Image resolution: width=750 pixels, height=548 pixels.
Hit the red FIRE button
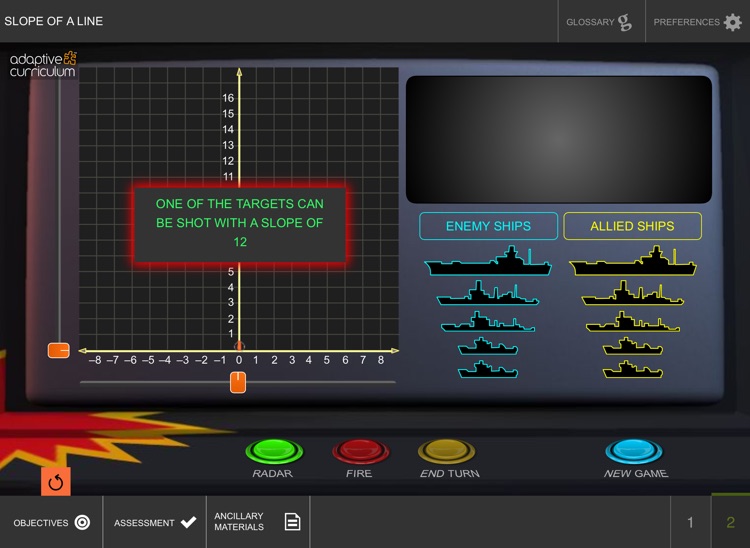click(x=360, y=452)
